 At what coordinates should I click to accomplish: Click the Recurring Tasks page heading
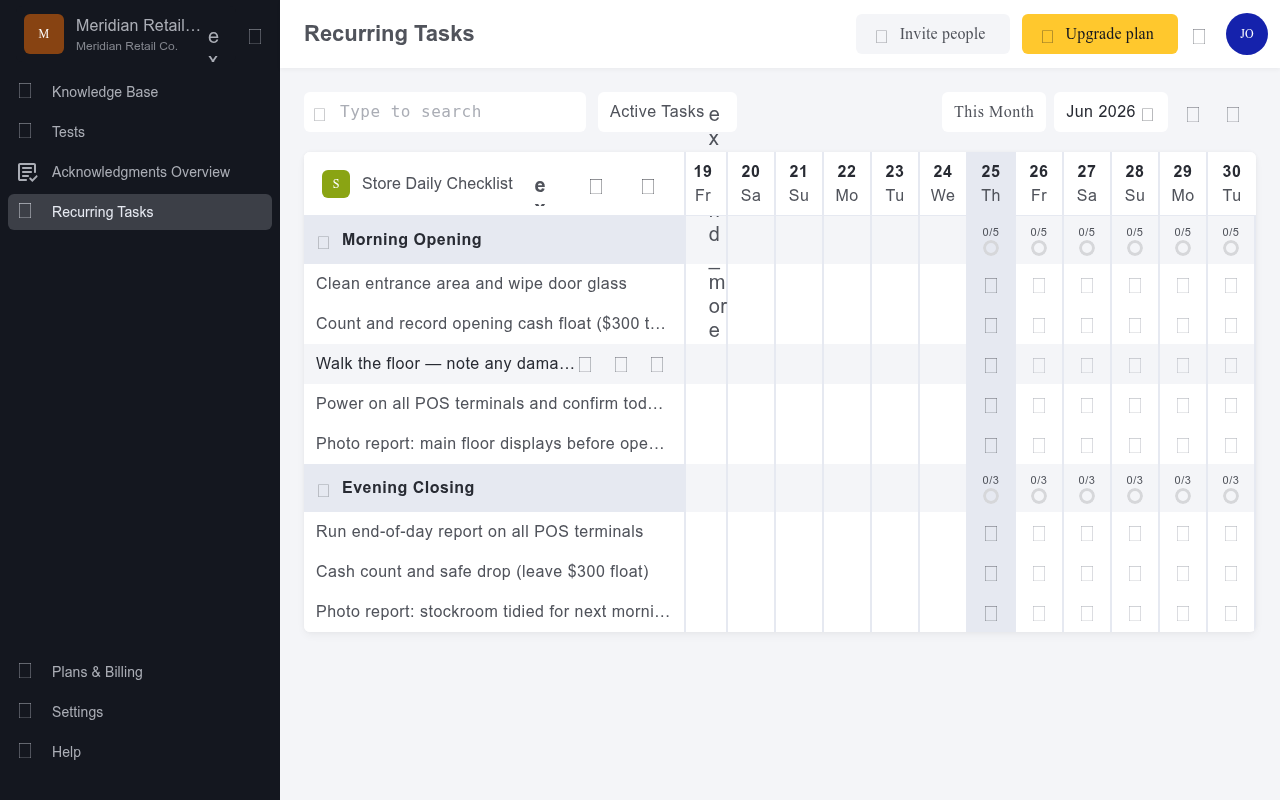click(x=389, y=34)
